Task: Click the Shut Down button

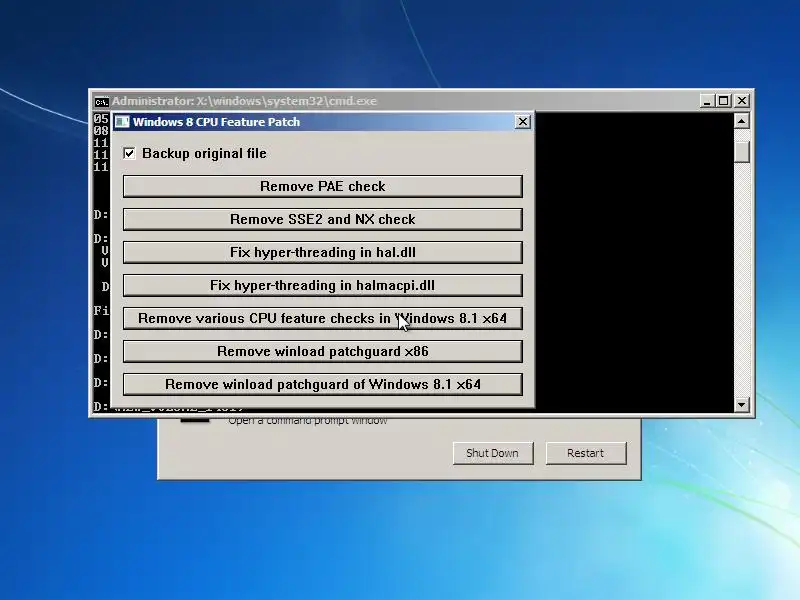Action: (x=493, y=453)
